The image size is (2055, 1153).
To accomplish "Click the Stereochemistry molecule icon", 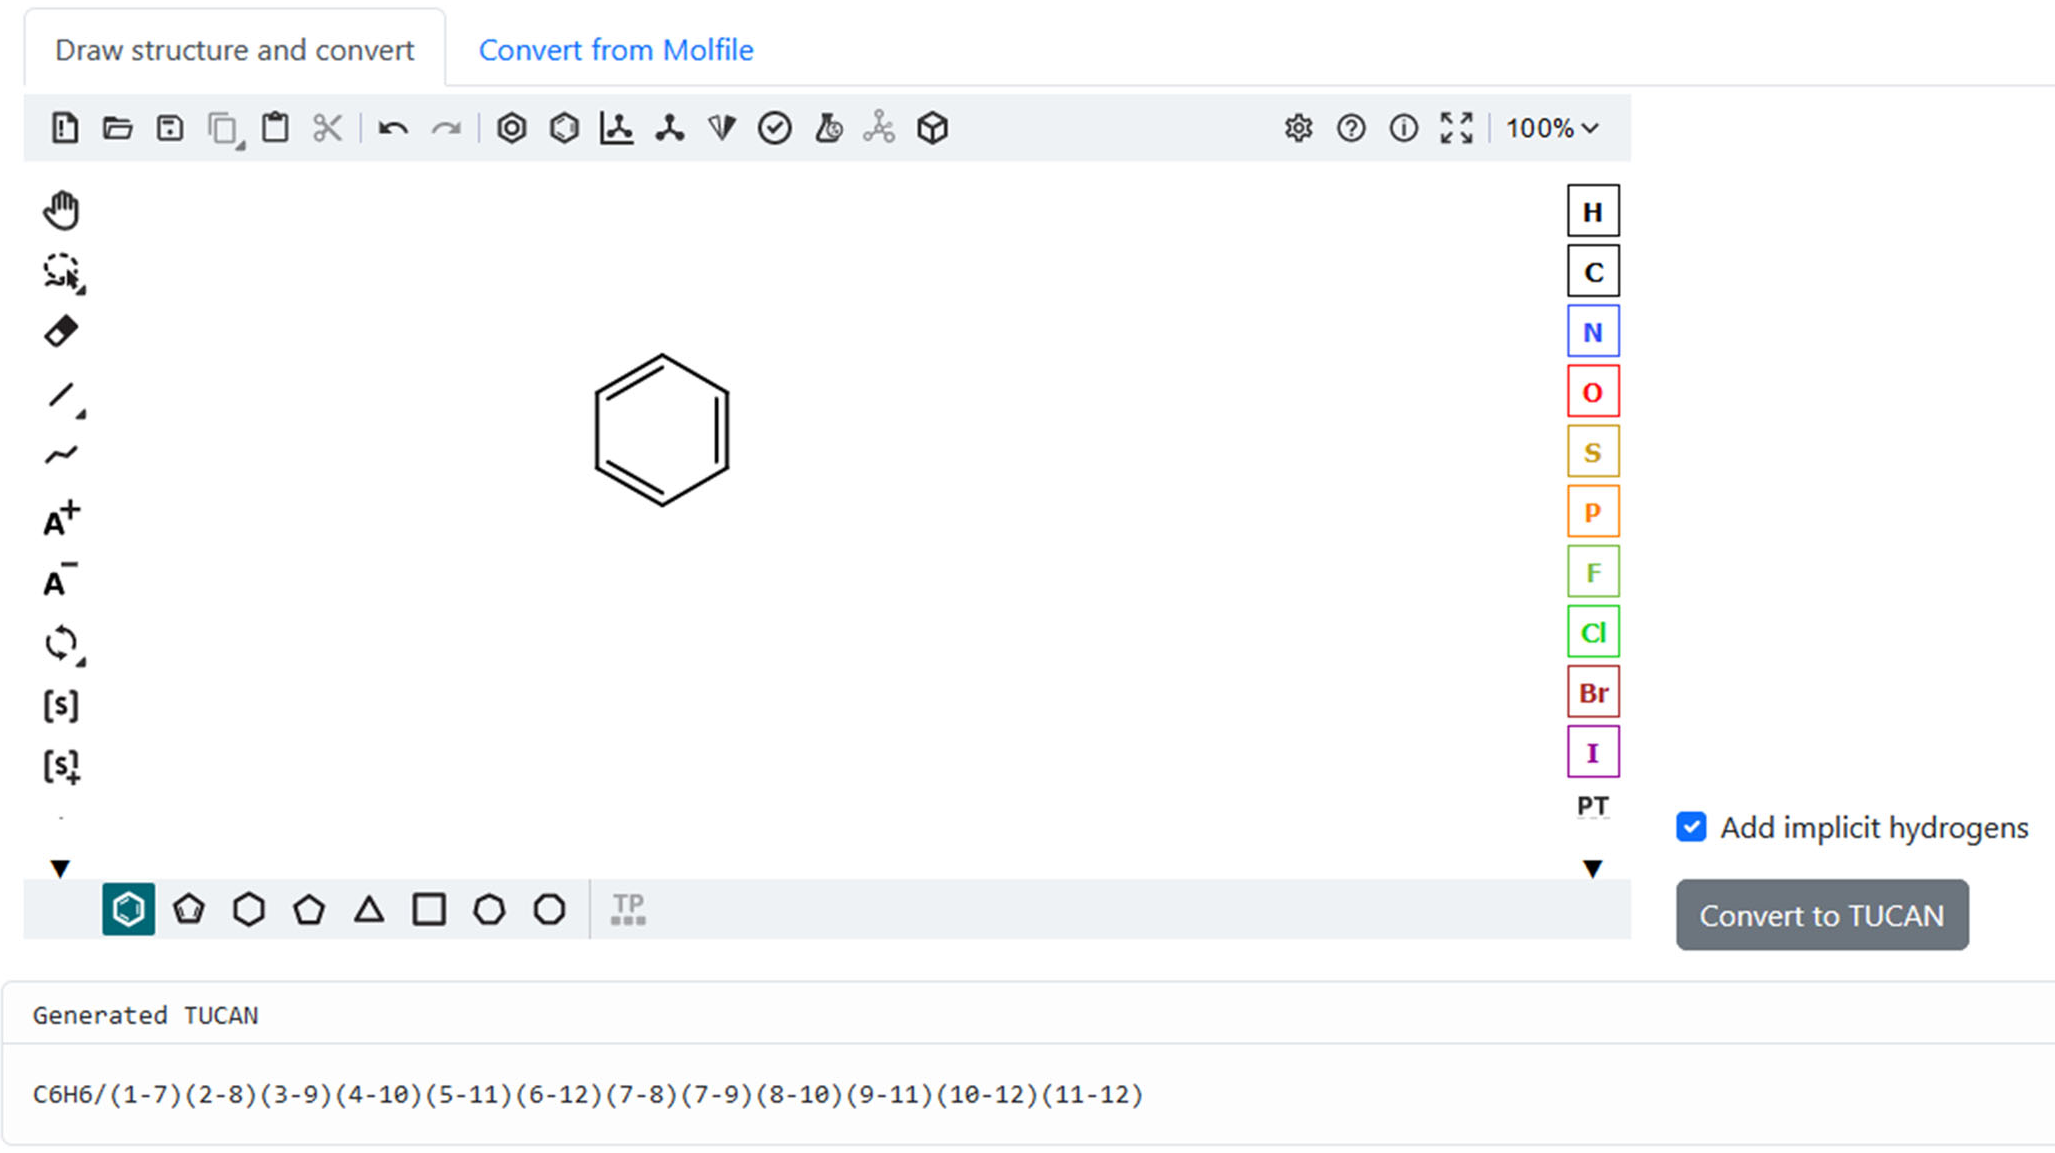I will pyautogui.click(x=880, y=128).
